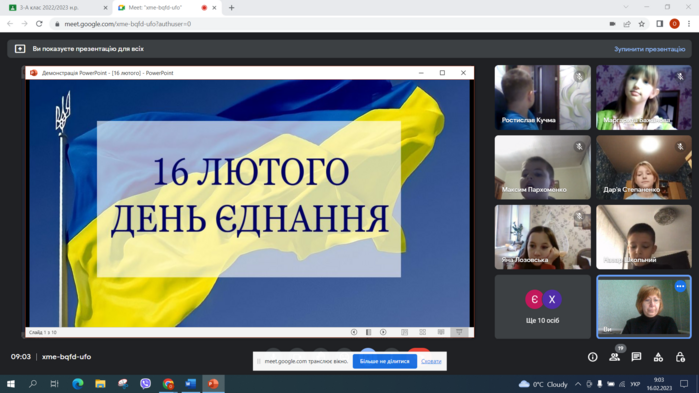
Task: Switch to PowerPoint on the taskbar
Action: (x=213, y=384)
